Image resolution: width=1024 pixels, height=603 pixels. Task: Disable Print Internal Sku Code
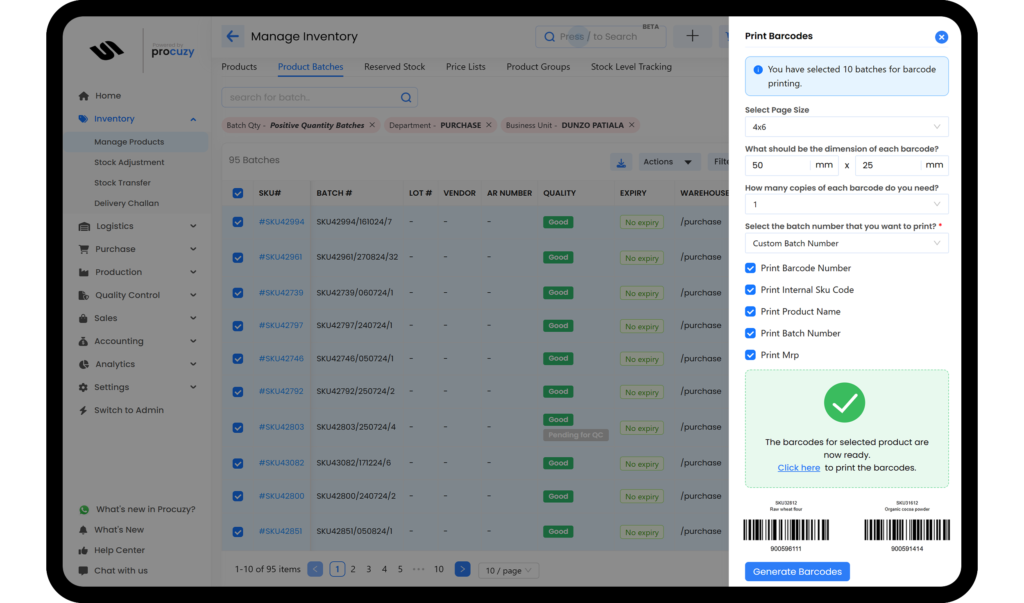(x=750, y=290)
